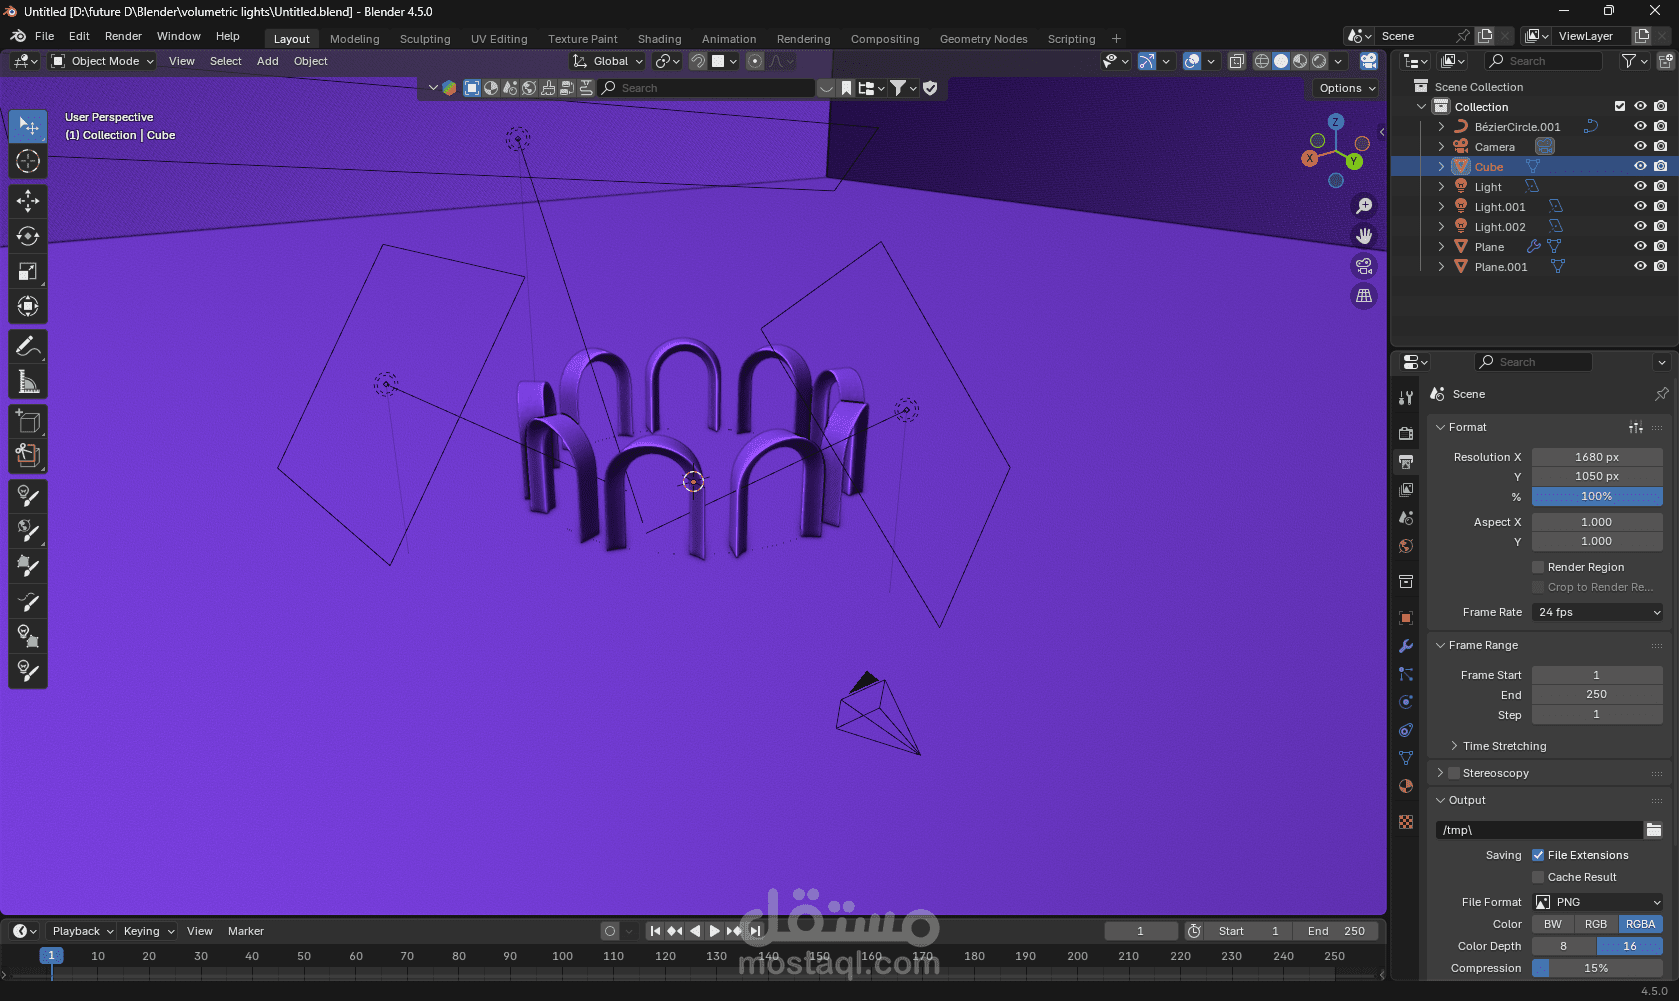Open the File Format PNG dropdown
The image size is (1679, 1001).
(1597, 902)
